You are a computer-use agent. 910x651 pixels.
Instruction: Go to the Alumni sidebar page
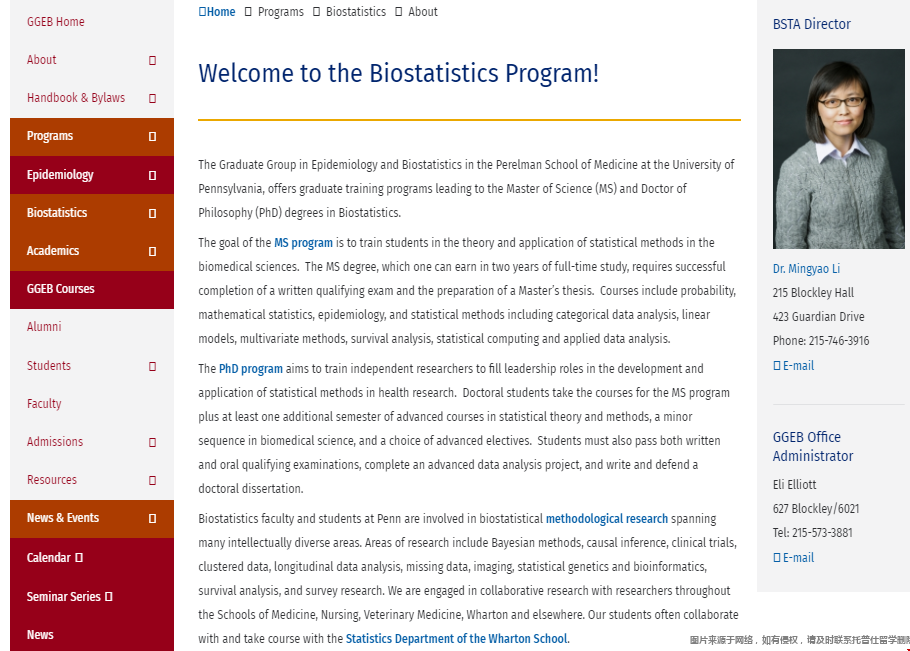(x=44, y=327)
